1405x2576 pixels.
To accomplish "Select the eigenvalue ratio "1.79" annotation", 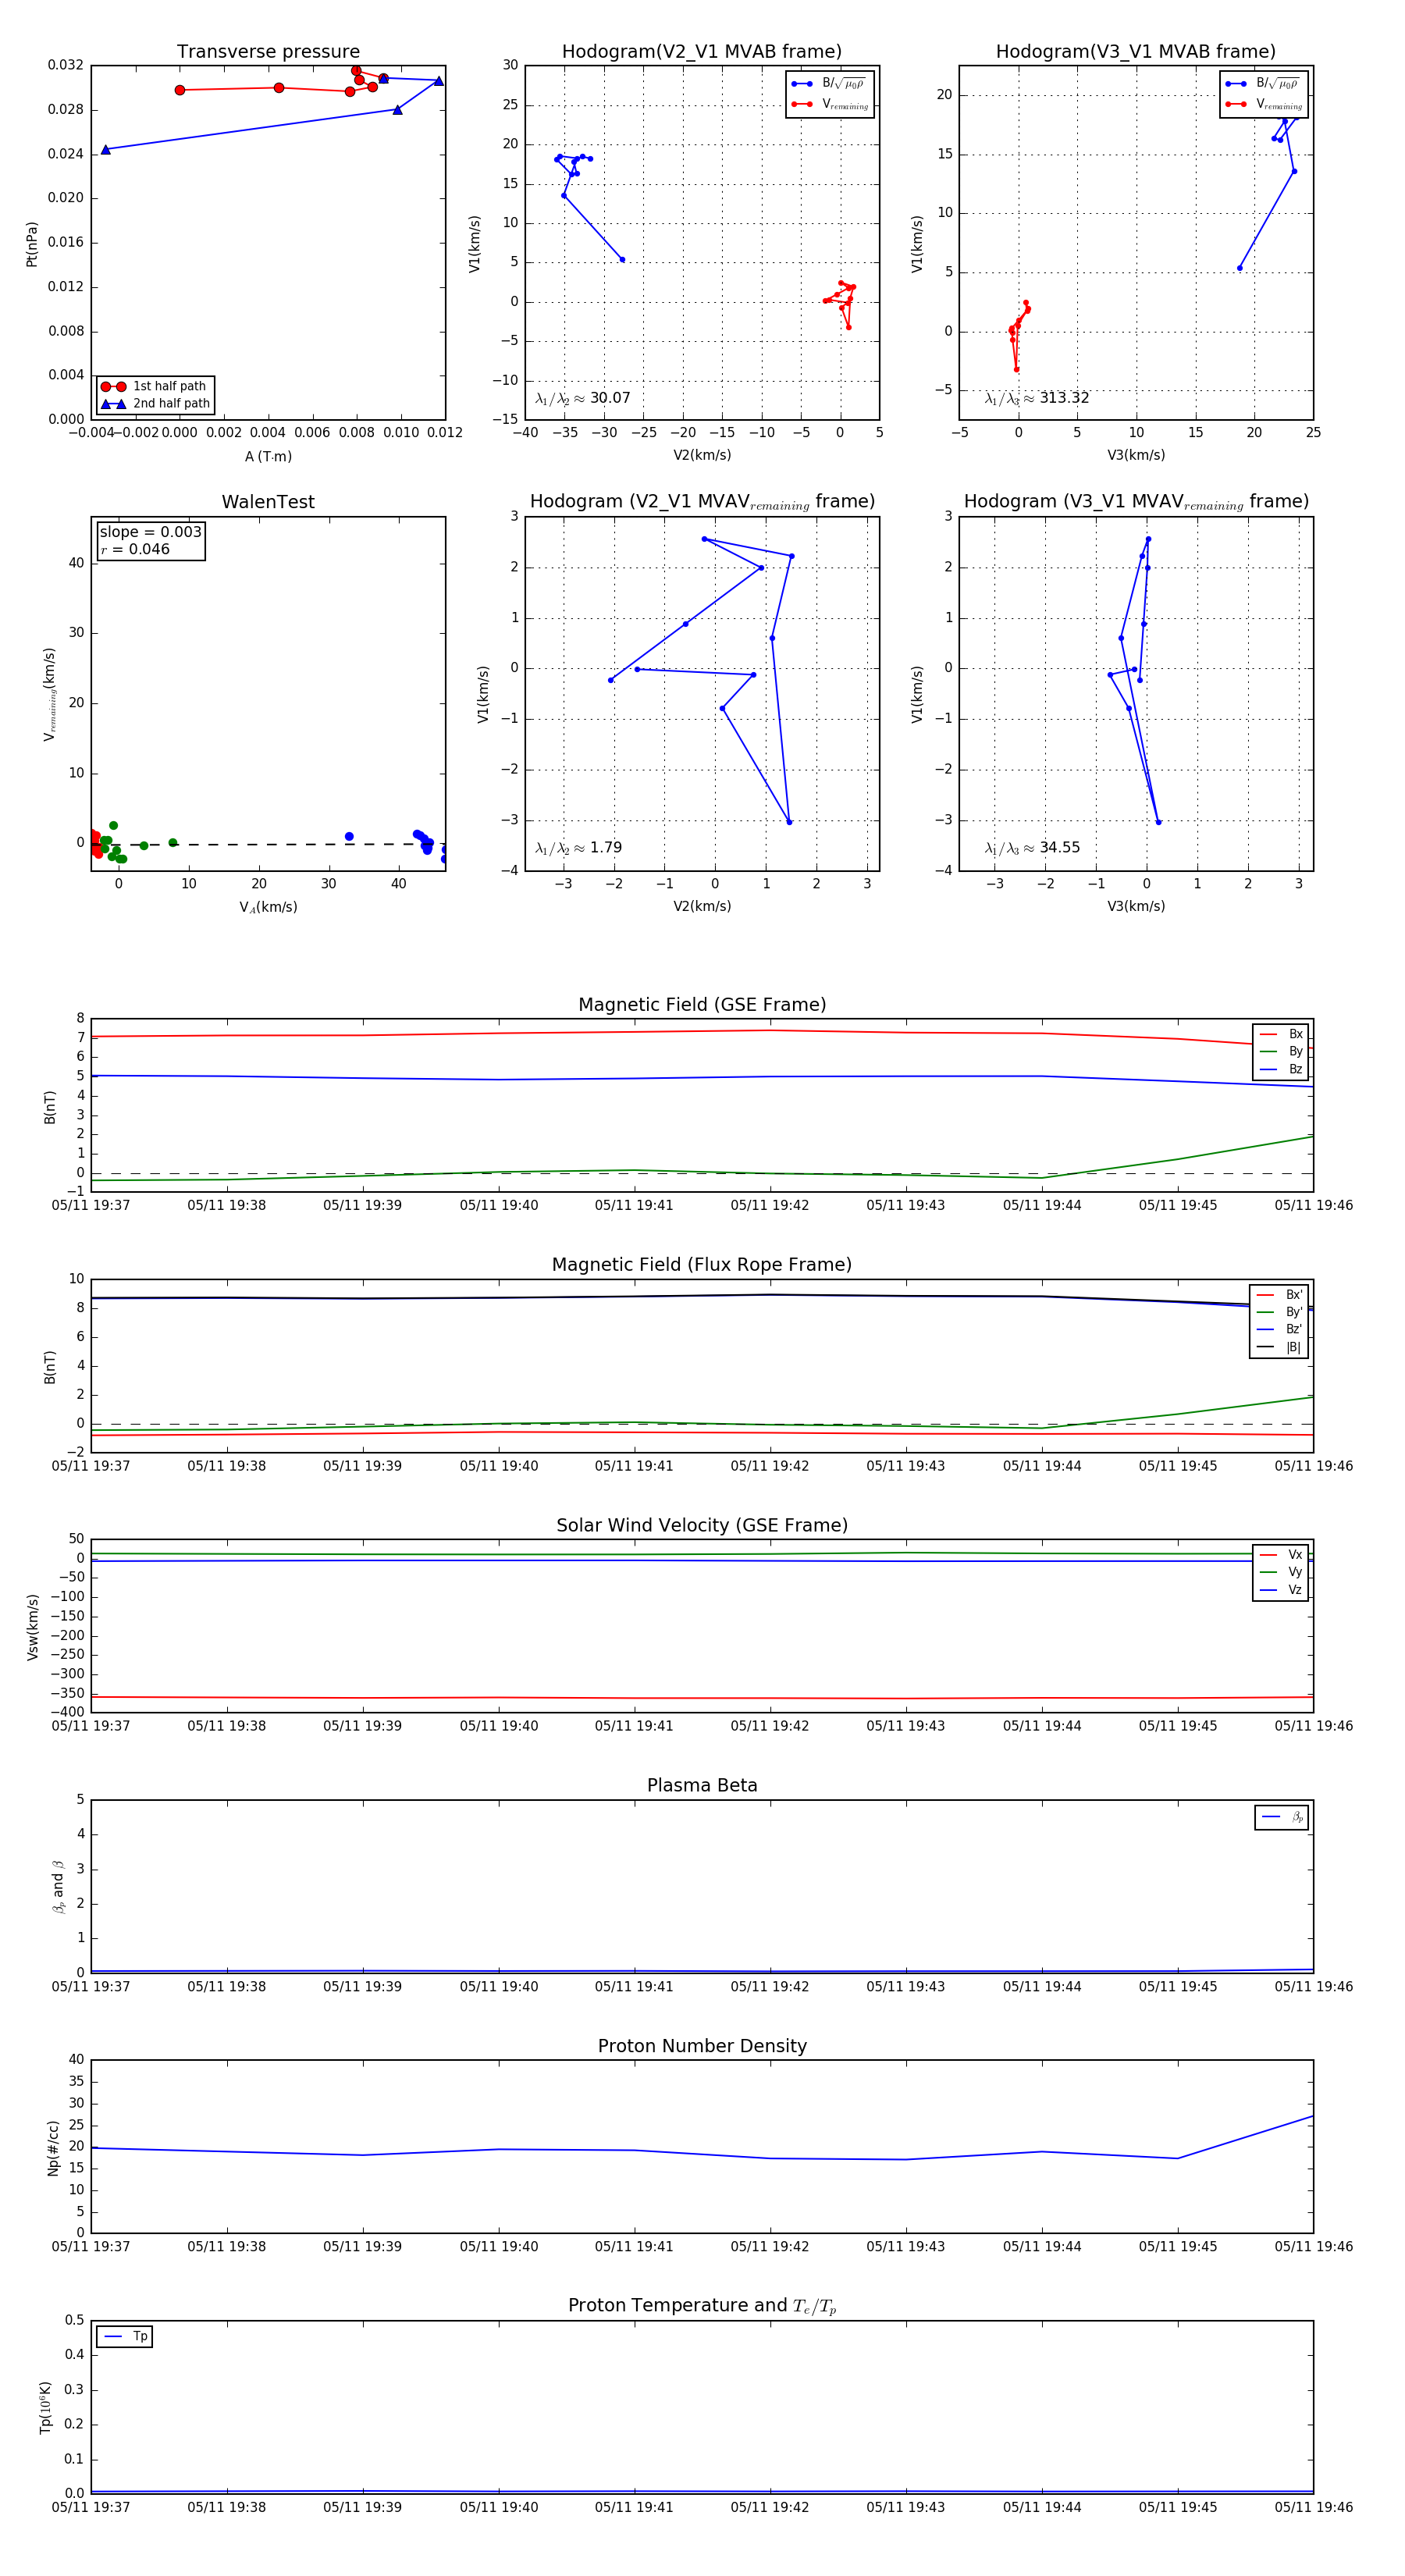I will 578,848.
